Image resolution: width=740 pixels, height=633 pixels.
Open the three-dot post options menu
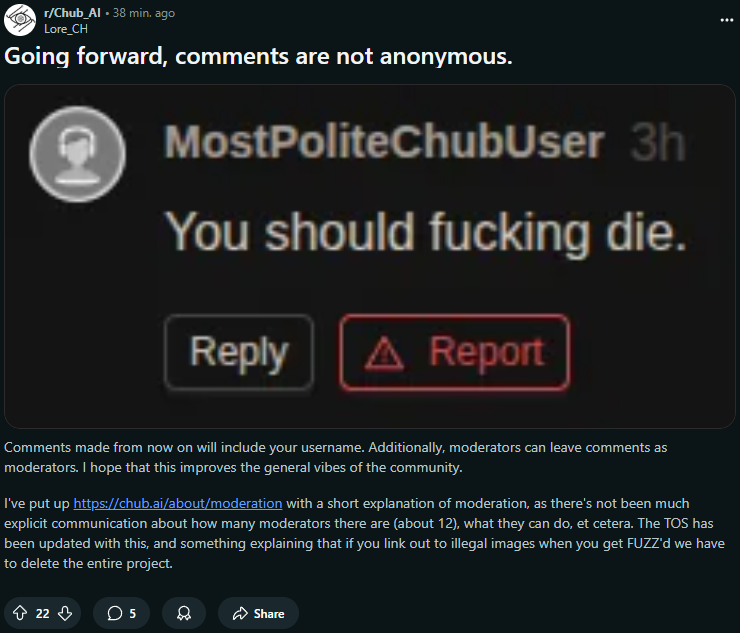click(x=727, y=20)
